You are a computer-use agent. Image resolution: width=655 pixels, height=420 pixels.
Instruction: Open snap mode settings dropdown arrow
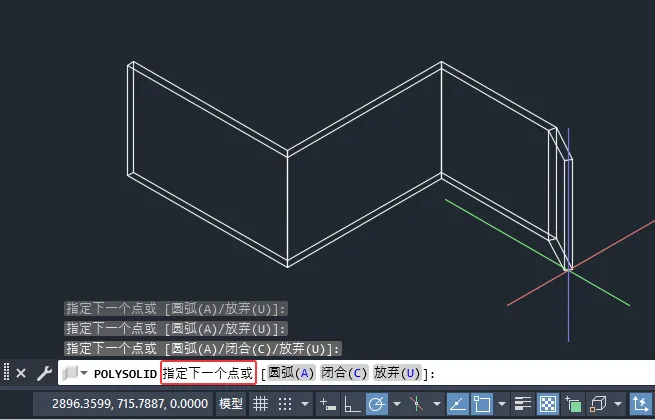[x=305, y=404]
